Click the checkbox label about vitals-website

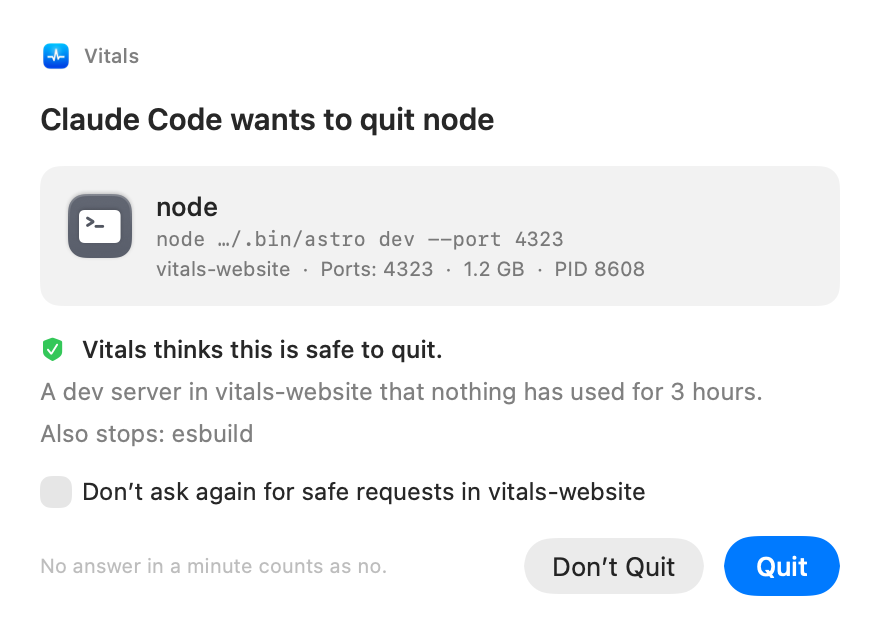point(364,492)
